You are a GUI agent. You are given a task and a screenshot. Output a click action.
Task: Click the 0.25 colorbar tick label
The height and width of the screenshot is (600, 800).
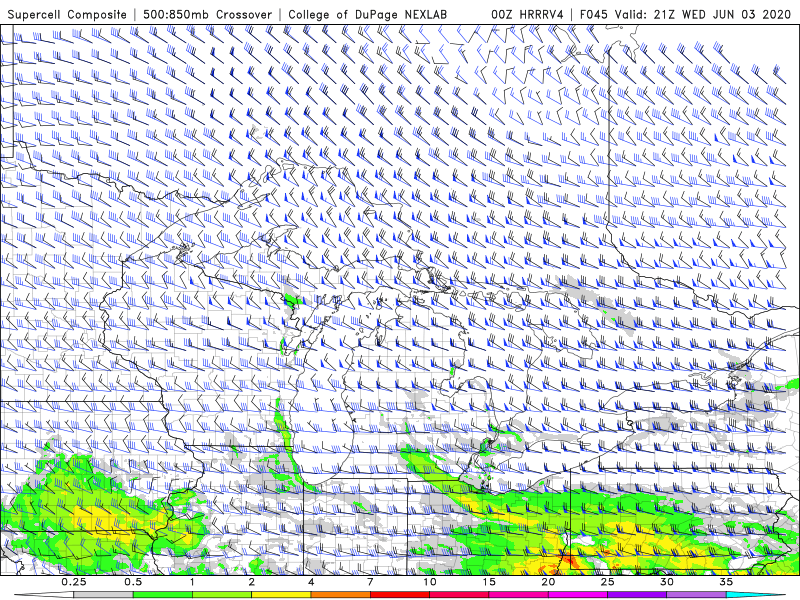(x=74, y=582)
